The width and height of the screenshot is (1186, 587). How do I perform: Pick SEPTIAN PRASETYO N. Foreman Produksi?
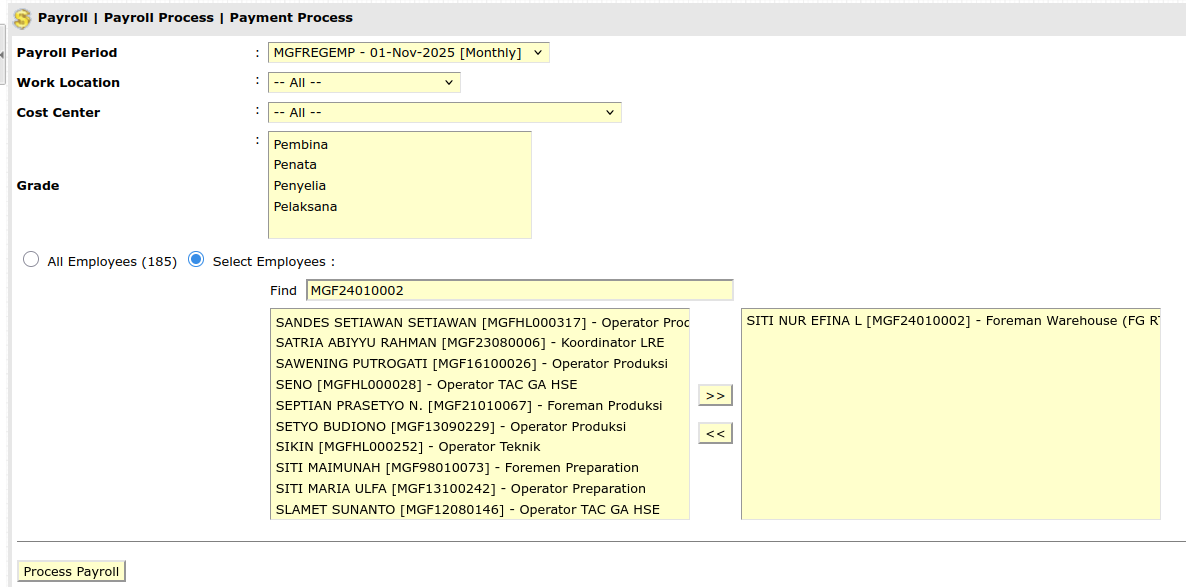[x=468, y=406]
